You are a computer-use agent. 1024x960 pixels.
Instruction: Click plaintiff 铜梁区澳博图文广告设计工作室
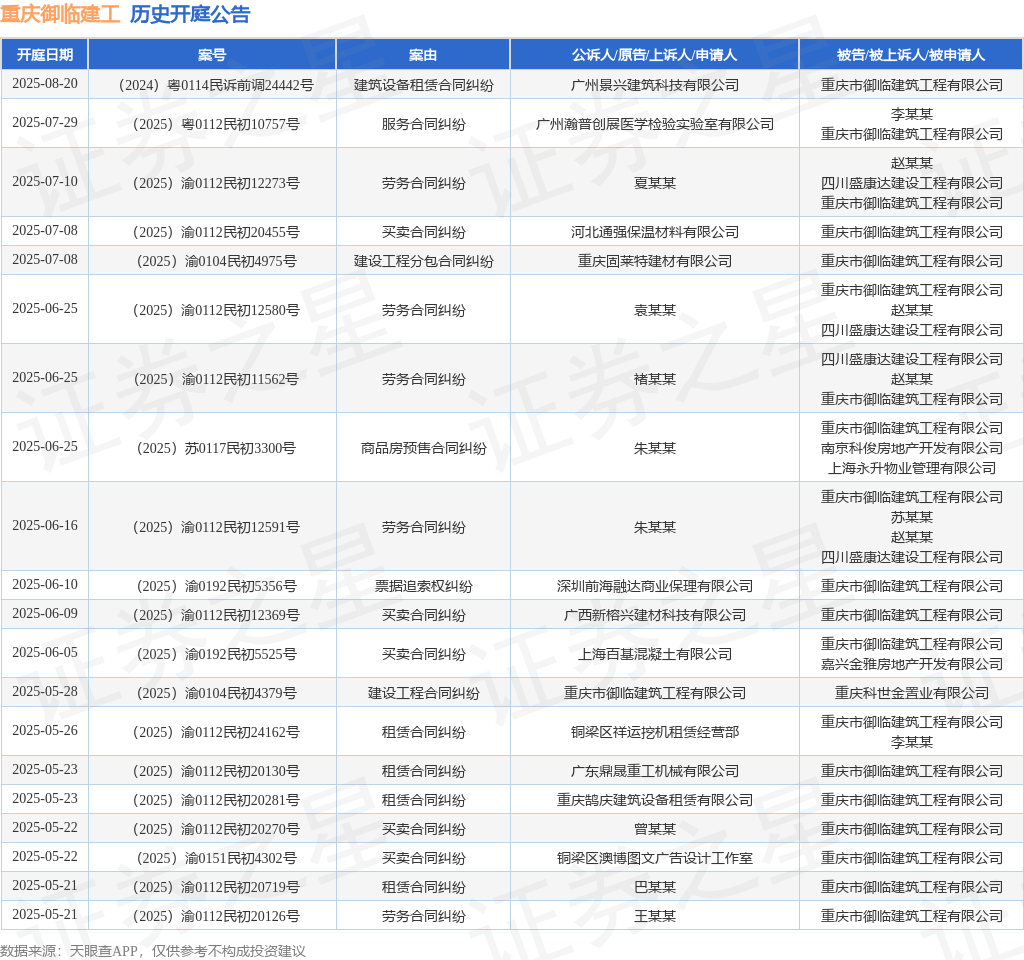pos(654,858)
